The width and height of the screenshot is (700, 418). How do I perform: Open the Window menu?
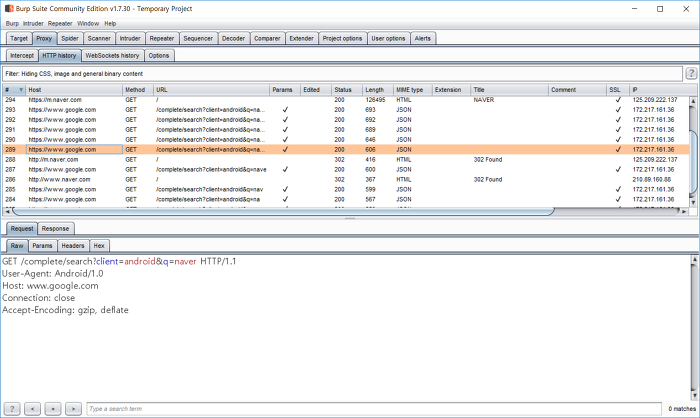click(88, 23)
